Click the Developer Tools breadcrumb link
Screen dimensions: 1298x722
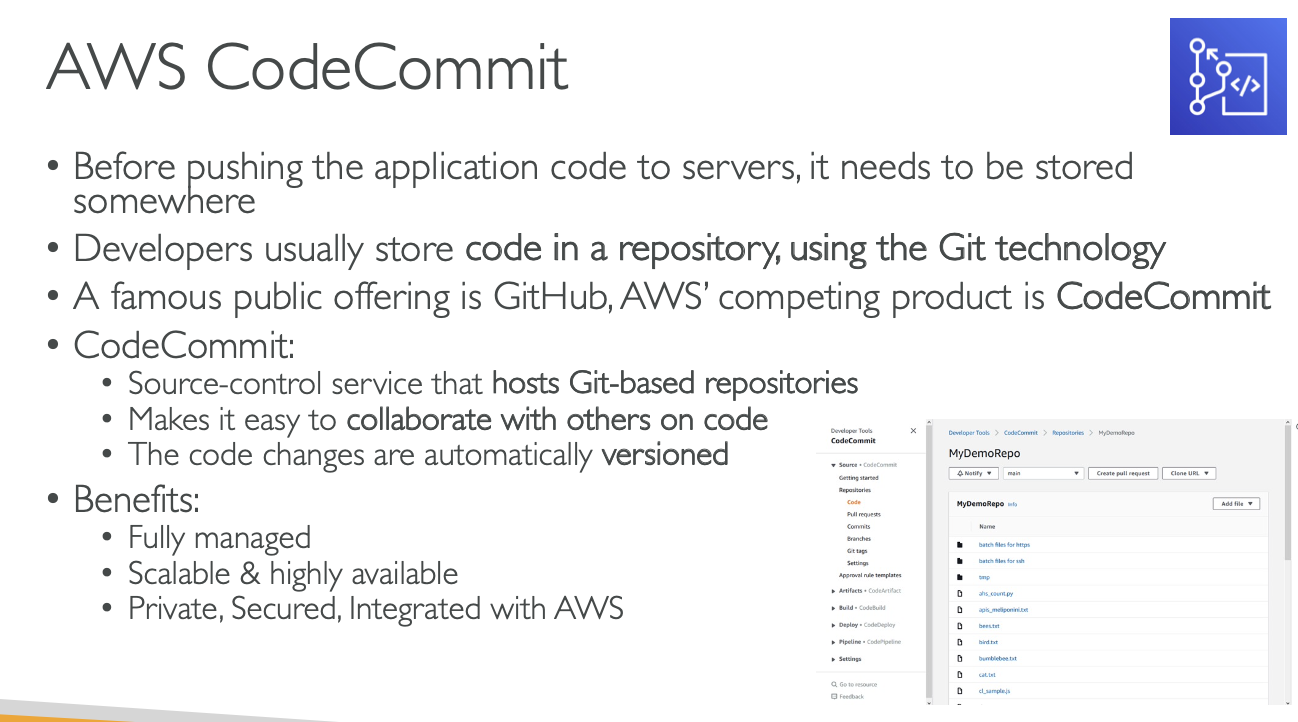[968, 433]
